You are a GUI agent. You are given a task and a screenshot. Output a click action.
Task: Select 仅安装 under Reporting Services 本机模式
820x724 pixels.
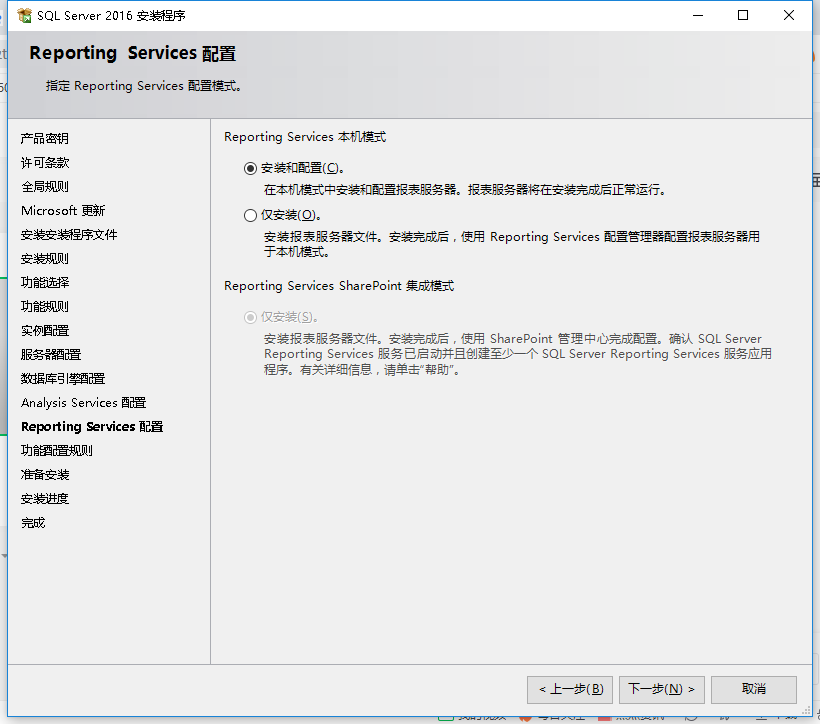(250, 214)
